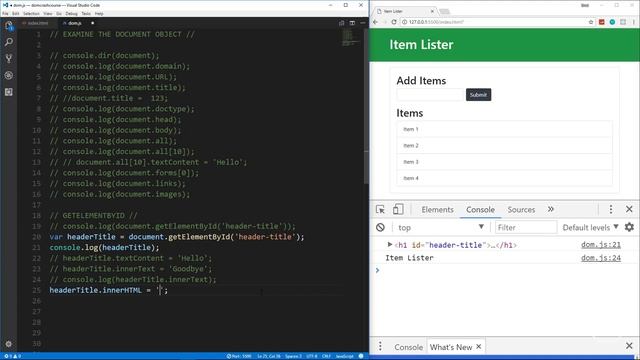Click the red extension icon in Chrome
This screenshot has width=640, height=360.
click(601, 22)
